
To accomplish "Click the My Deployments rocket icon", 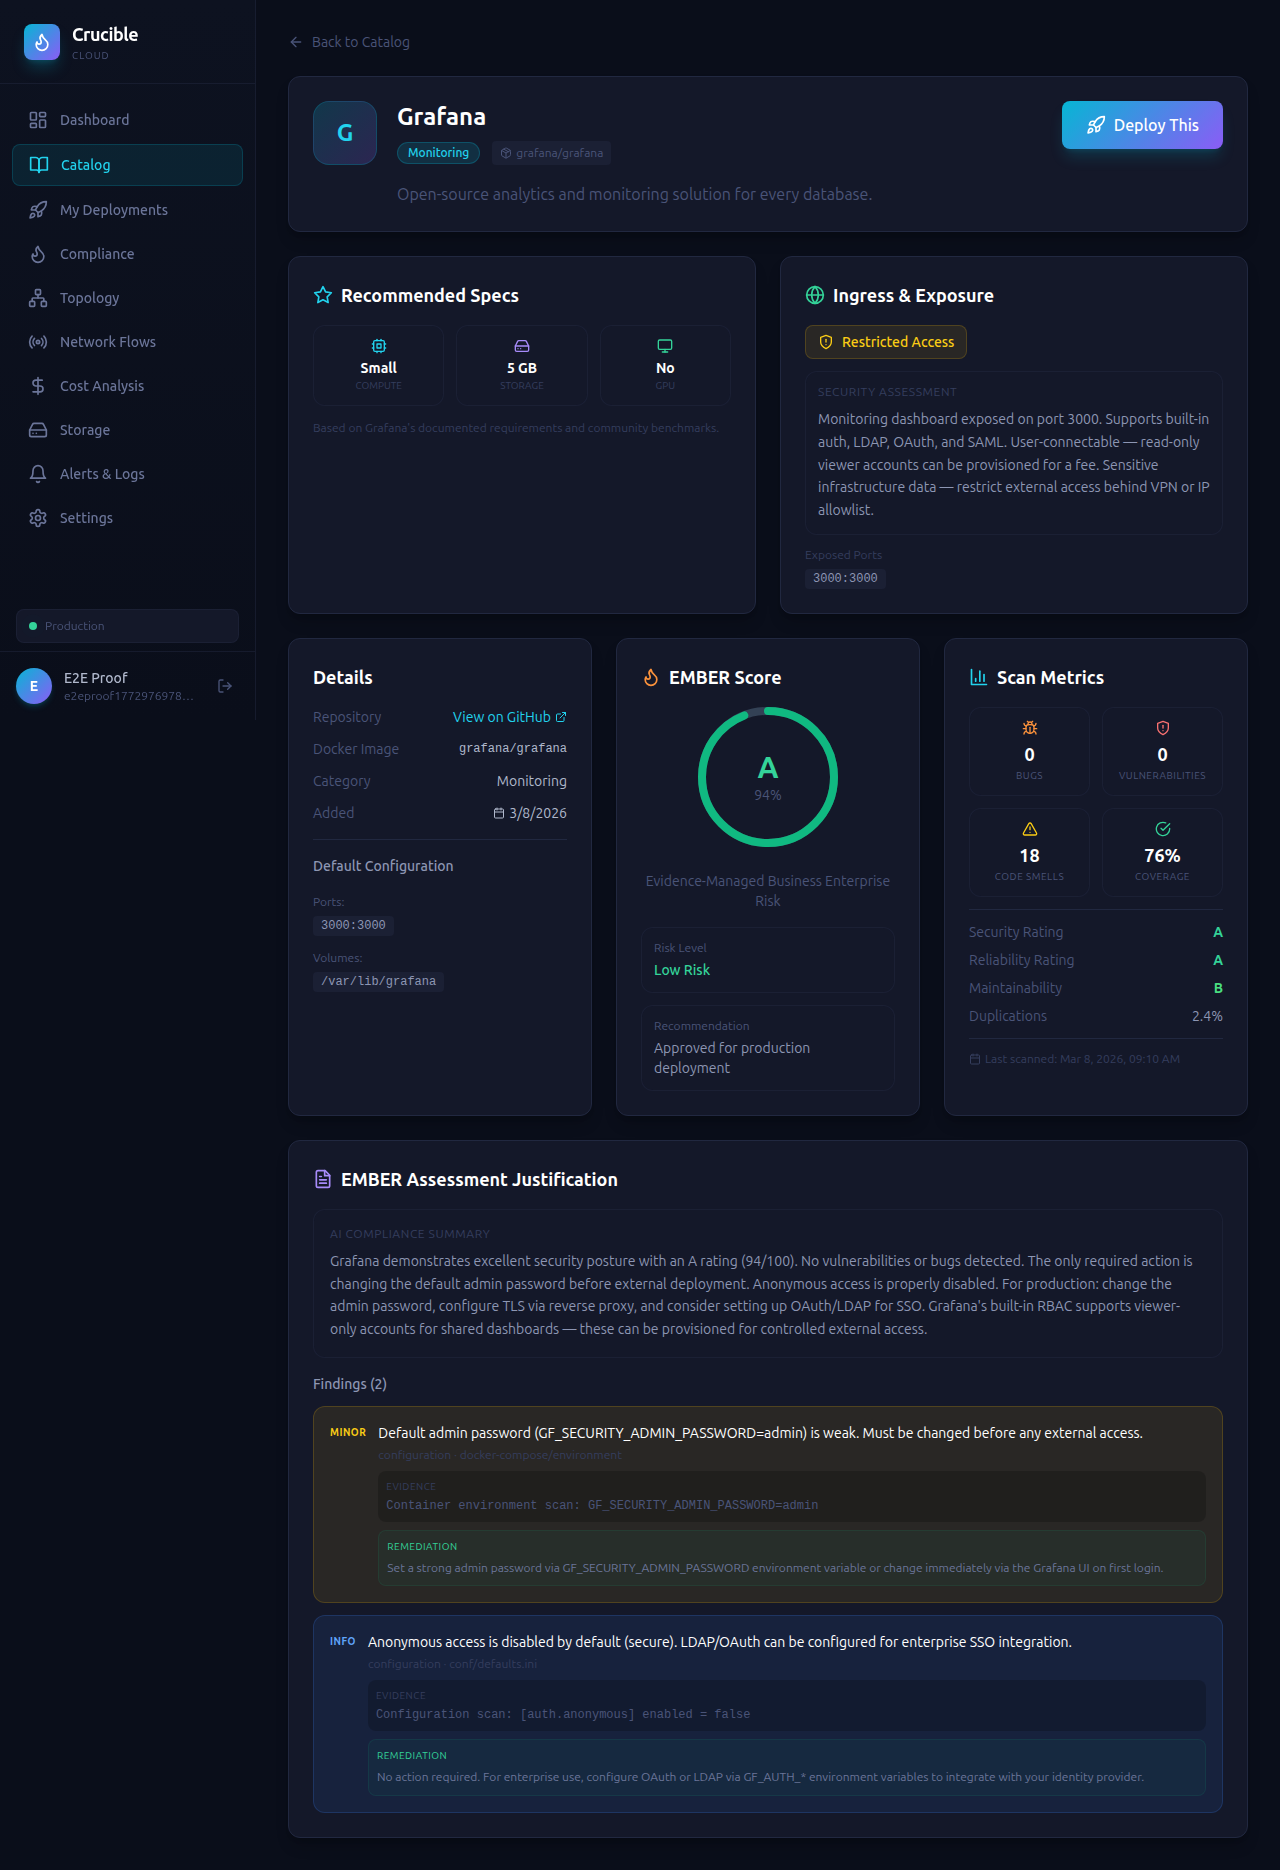I will 38,210.
